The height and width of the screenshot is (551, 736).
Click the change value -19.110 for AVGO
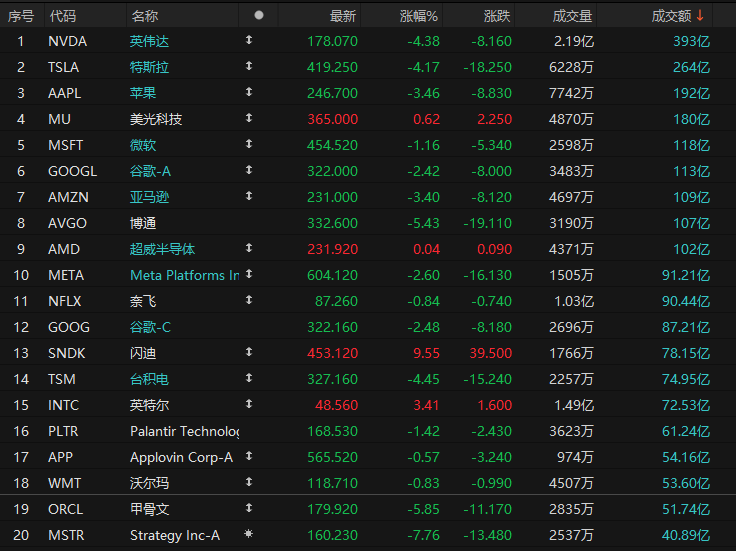coord(487,223)
